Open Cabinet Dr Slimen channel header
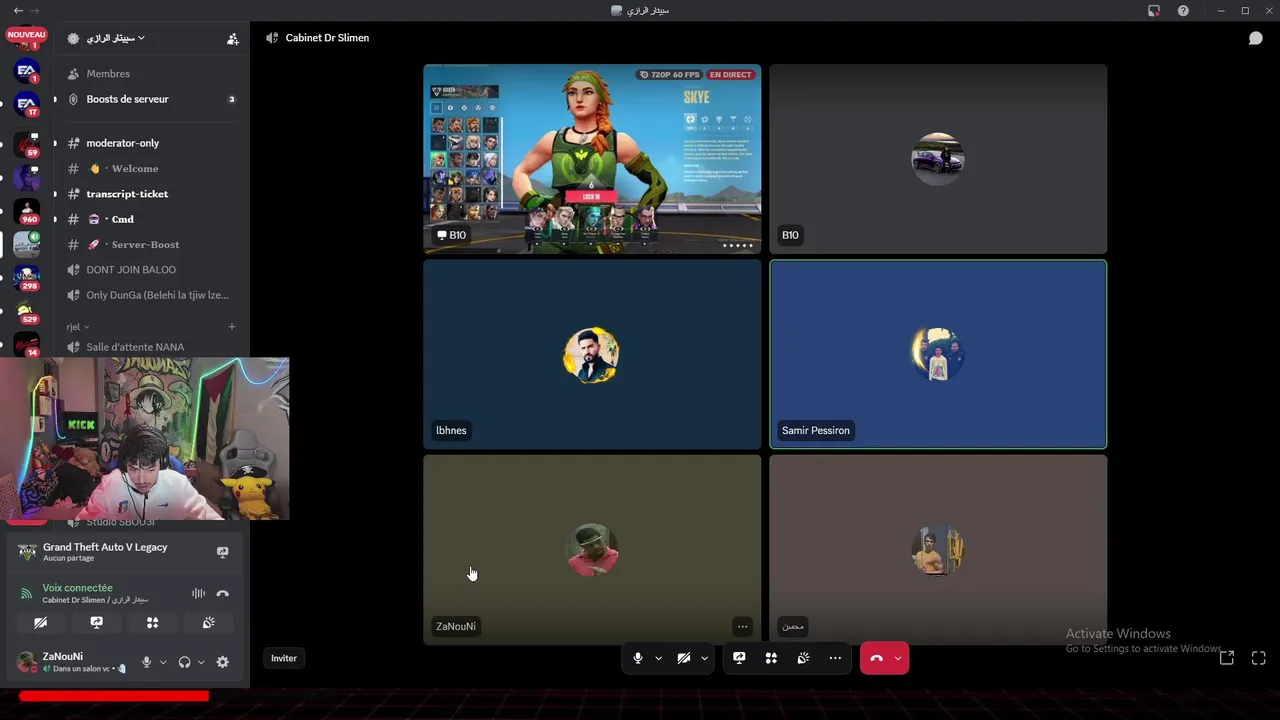Viewport: 1280px width, 720px height. [327, 38]
